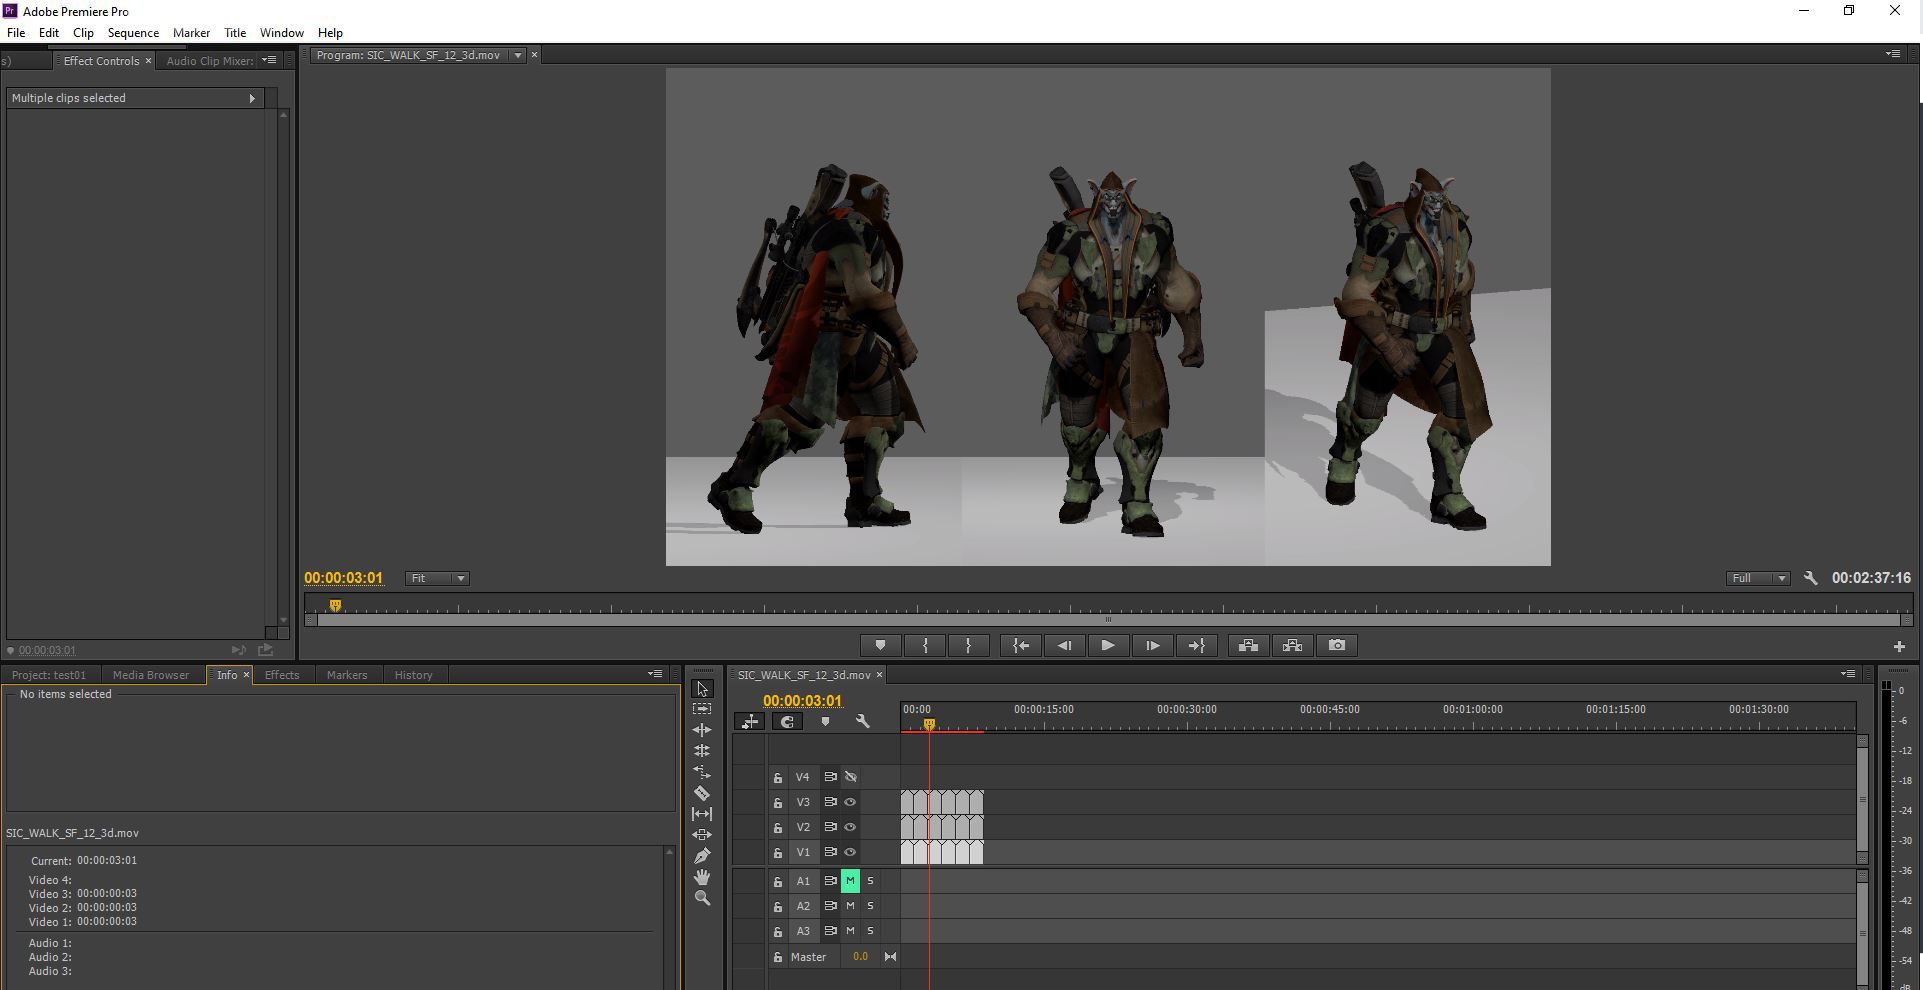Open timeline display settings wrench
This screenshot has width=1923, height=990.
coord(862,721)
